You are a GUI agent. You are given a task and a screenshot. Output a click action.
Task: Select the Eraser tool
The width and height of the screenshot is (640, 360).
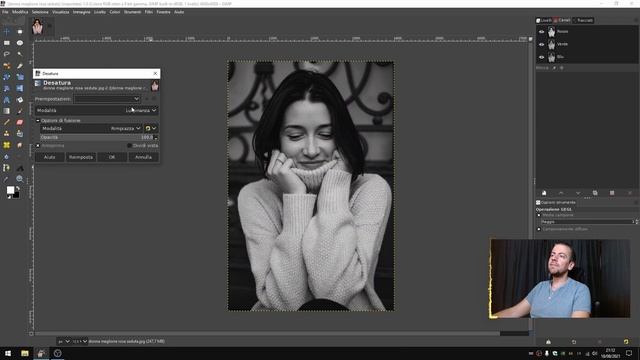pyautogui.click(x=20, y=122)
